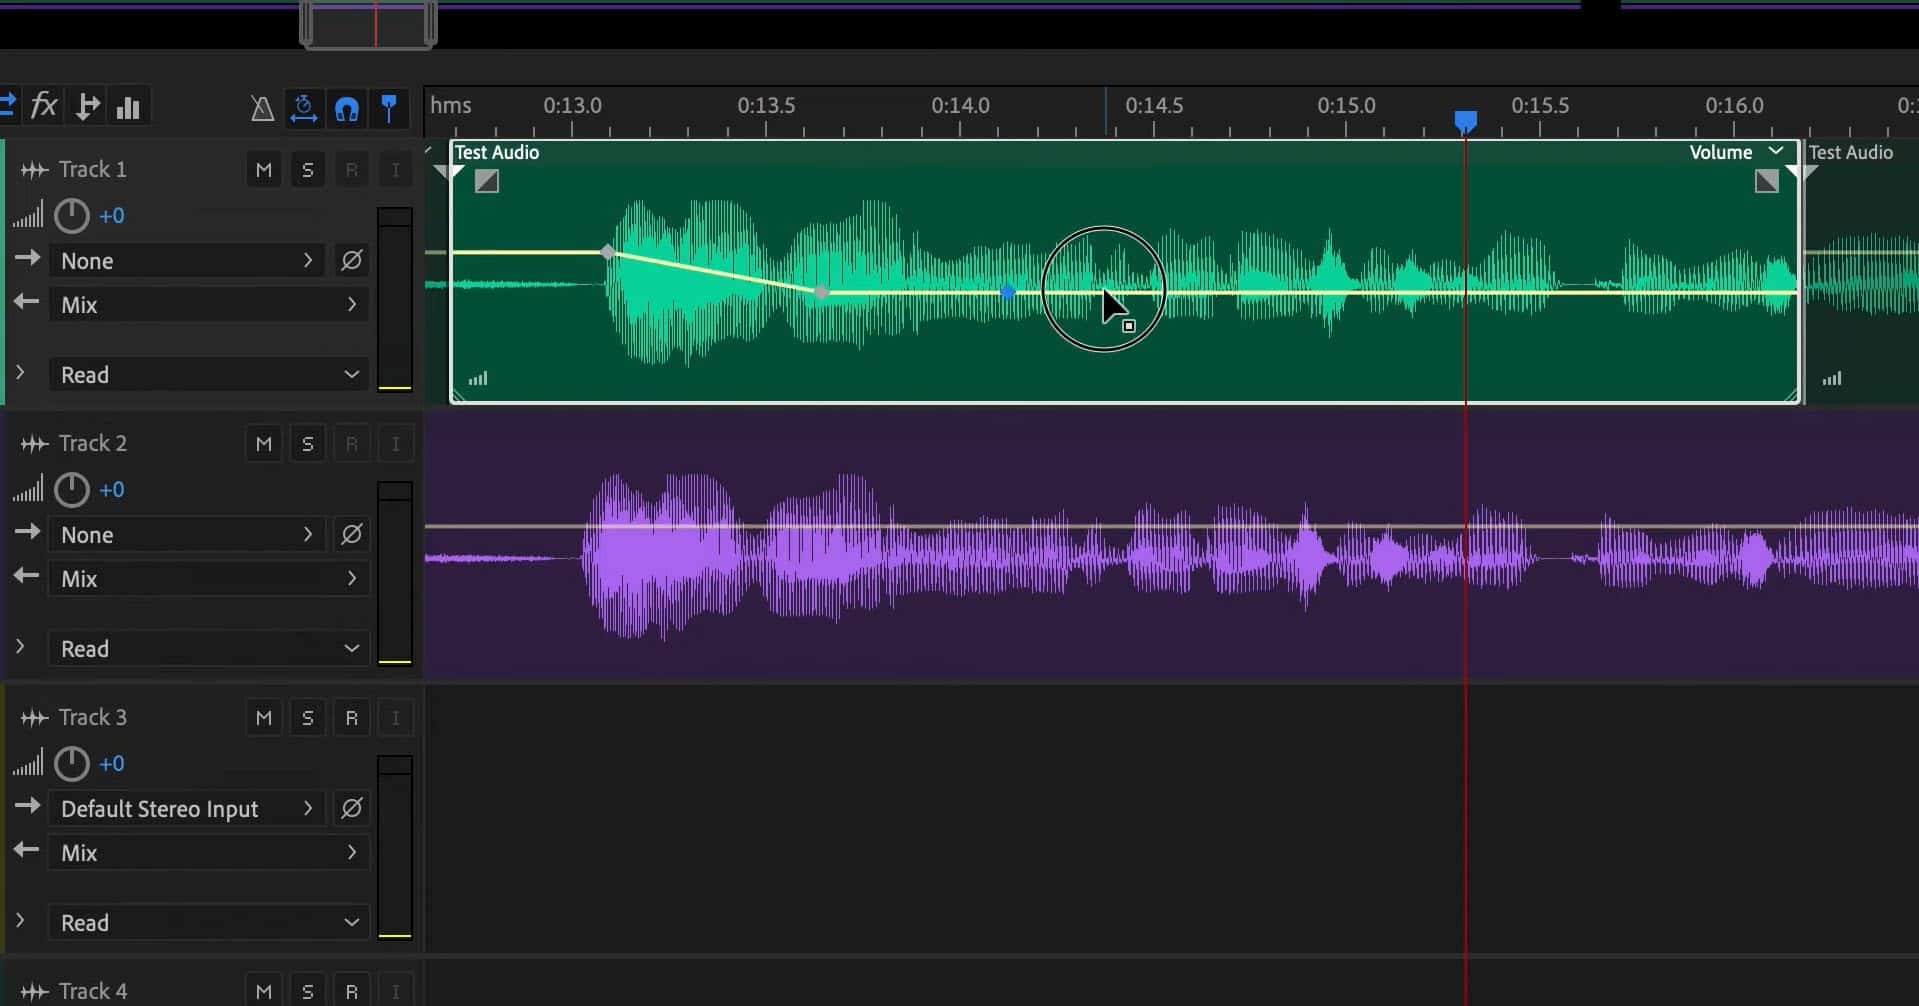1919x1006 pixels.
Task: Arm Track 3 for recording with the R button
Action: click(351, 717)
